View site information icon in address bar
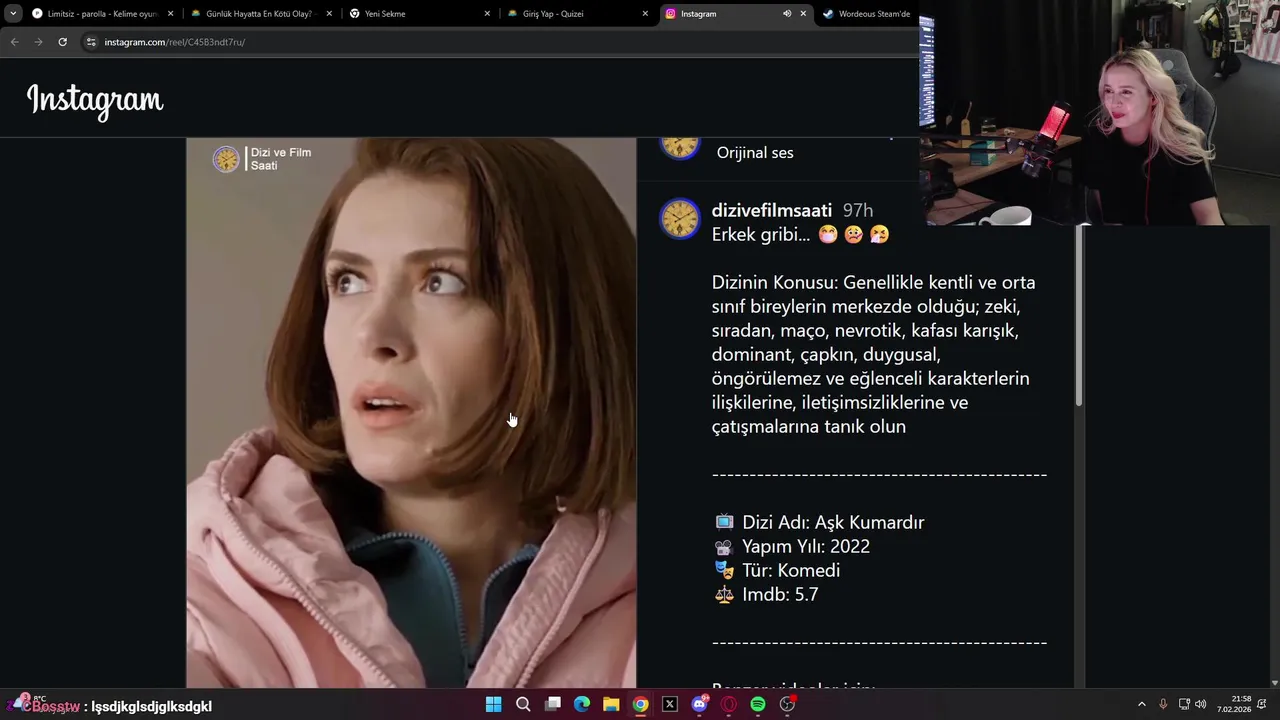 (x=91, y=42)
